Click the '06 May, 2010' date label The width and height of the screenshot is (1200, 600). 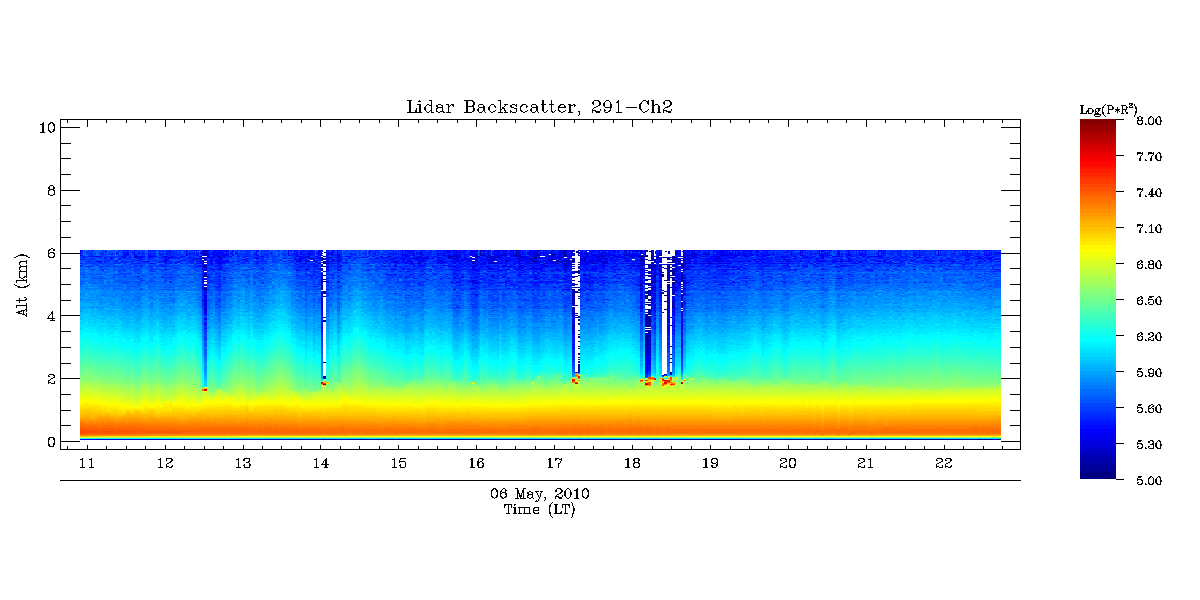(540, 494)
